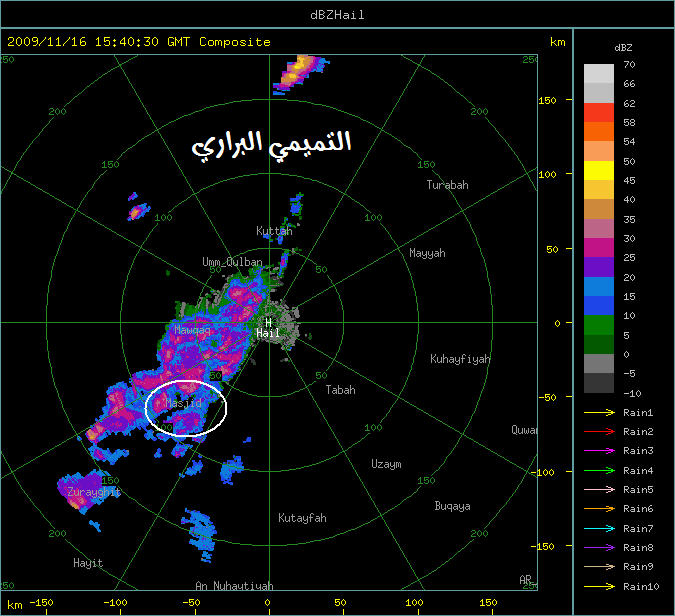Click the red Rain2 arrow icon

tap(599, 431)
